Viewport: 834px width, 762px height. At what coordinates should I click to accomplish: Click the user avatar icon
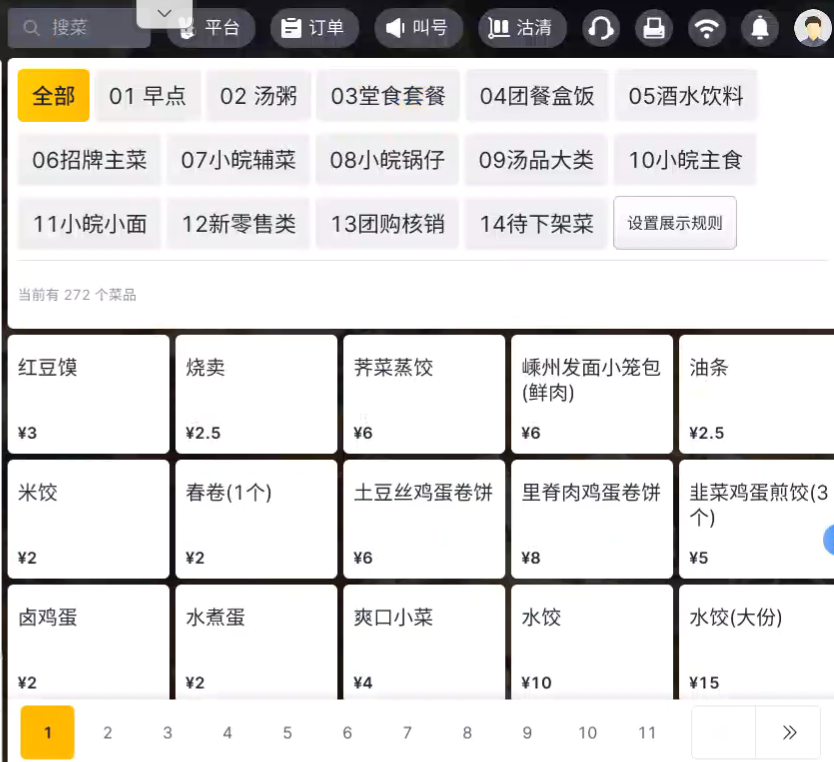812,28
